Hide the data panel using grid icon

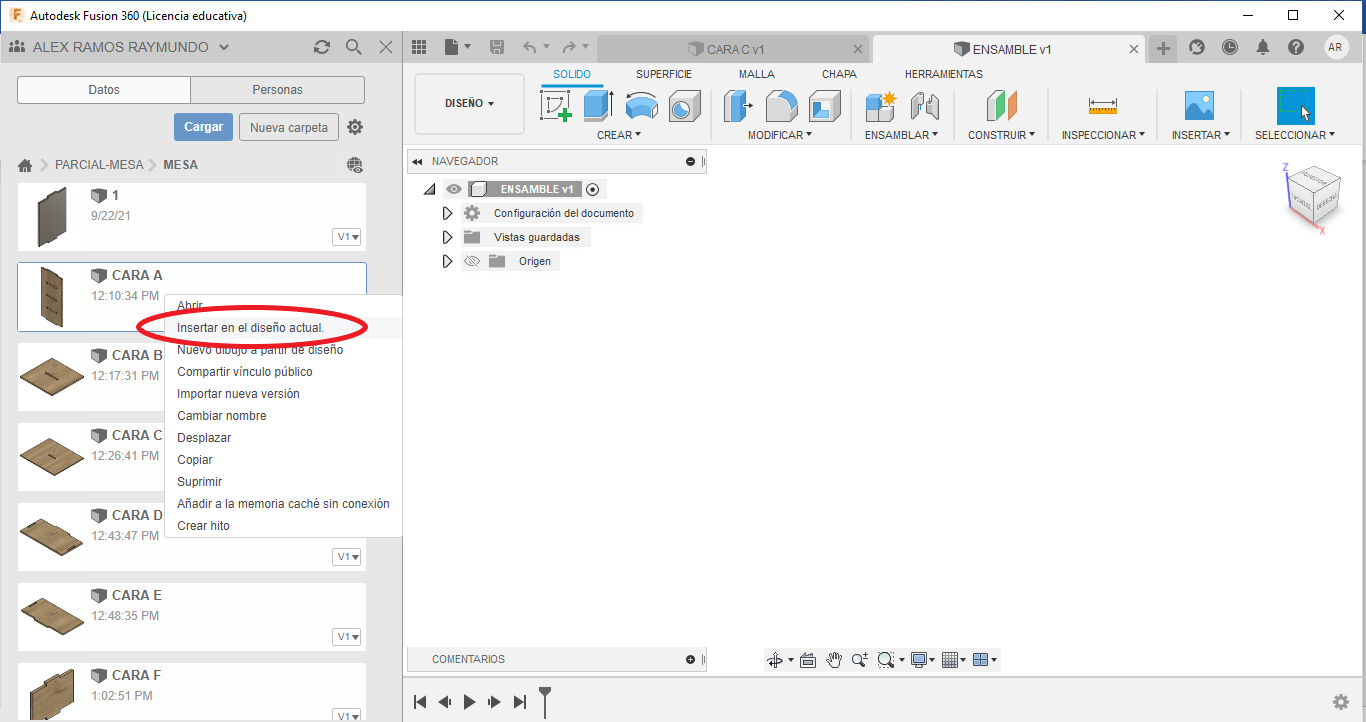pyautogui.click(x=419, y=47)
